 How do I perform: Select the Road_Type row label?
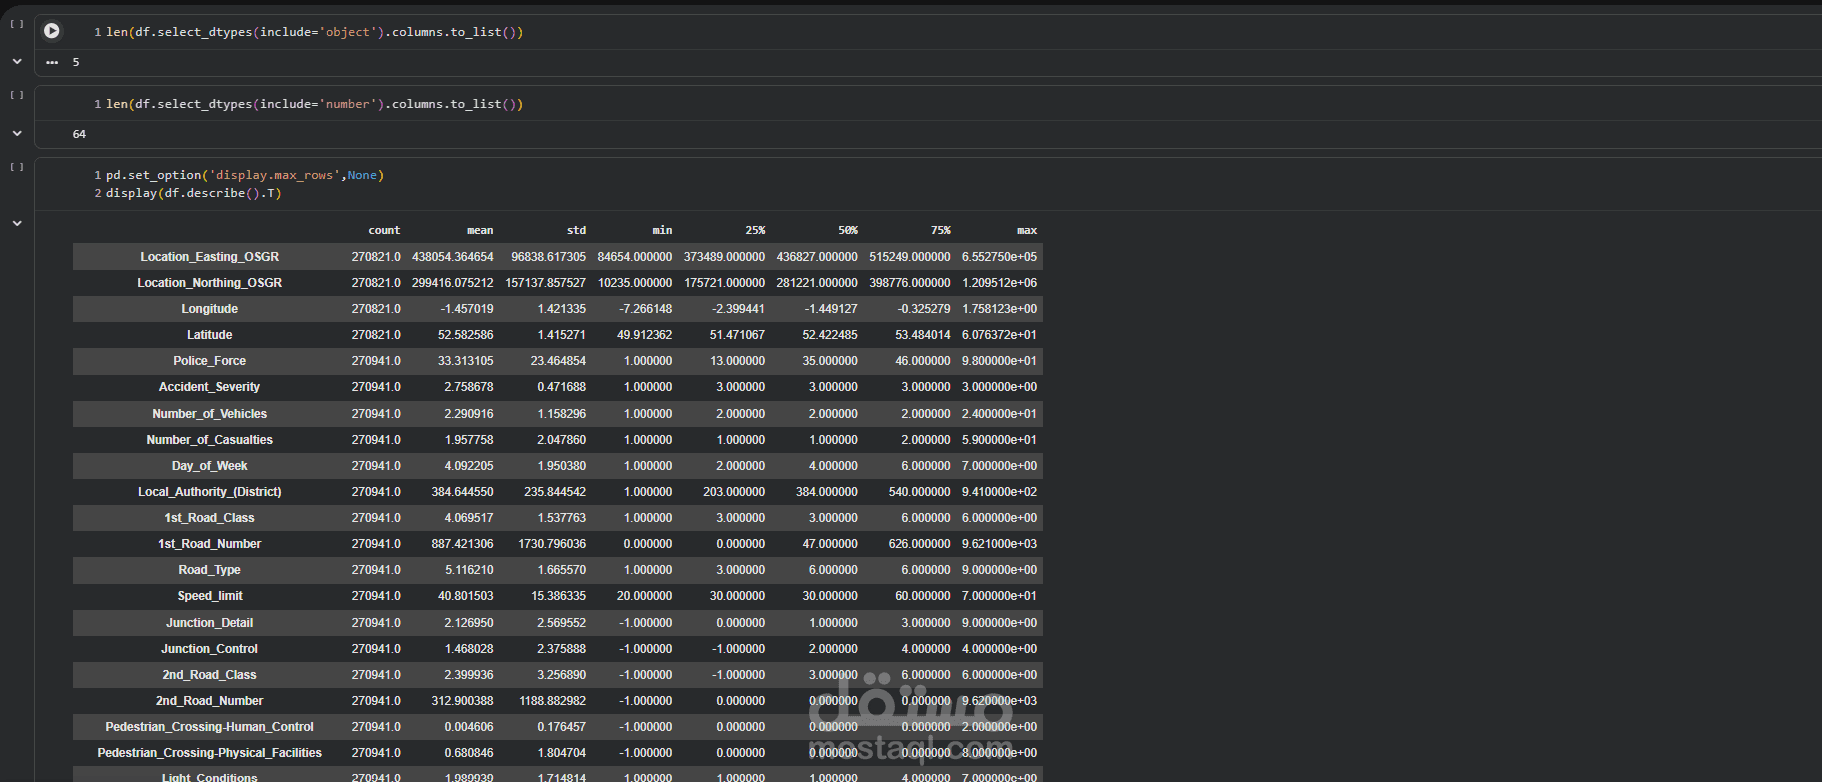(209, 570)
